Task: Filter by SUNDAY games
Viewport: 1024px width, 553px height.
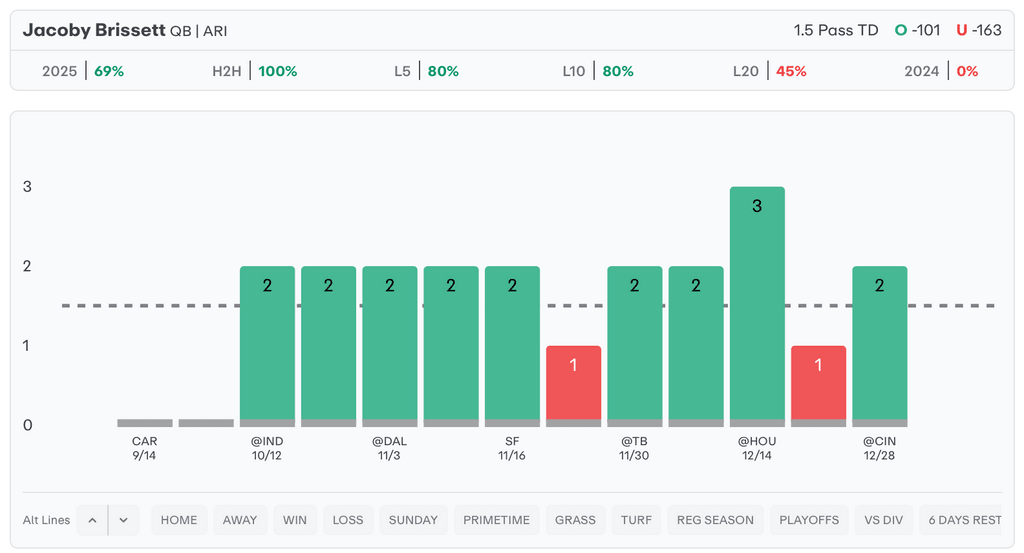Action: pyautogui.click(x=413, y=520)
